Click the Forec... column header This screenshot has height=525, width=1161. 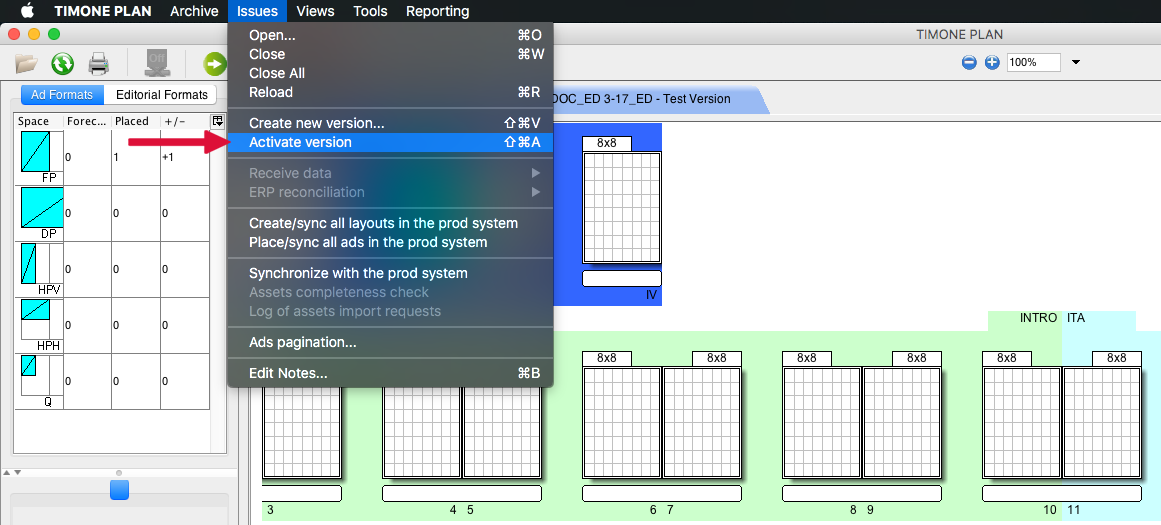point(87,121)
